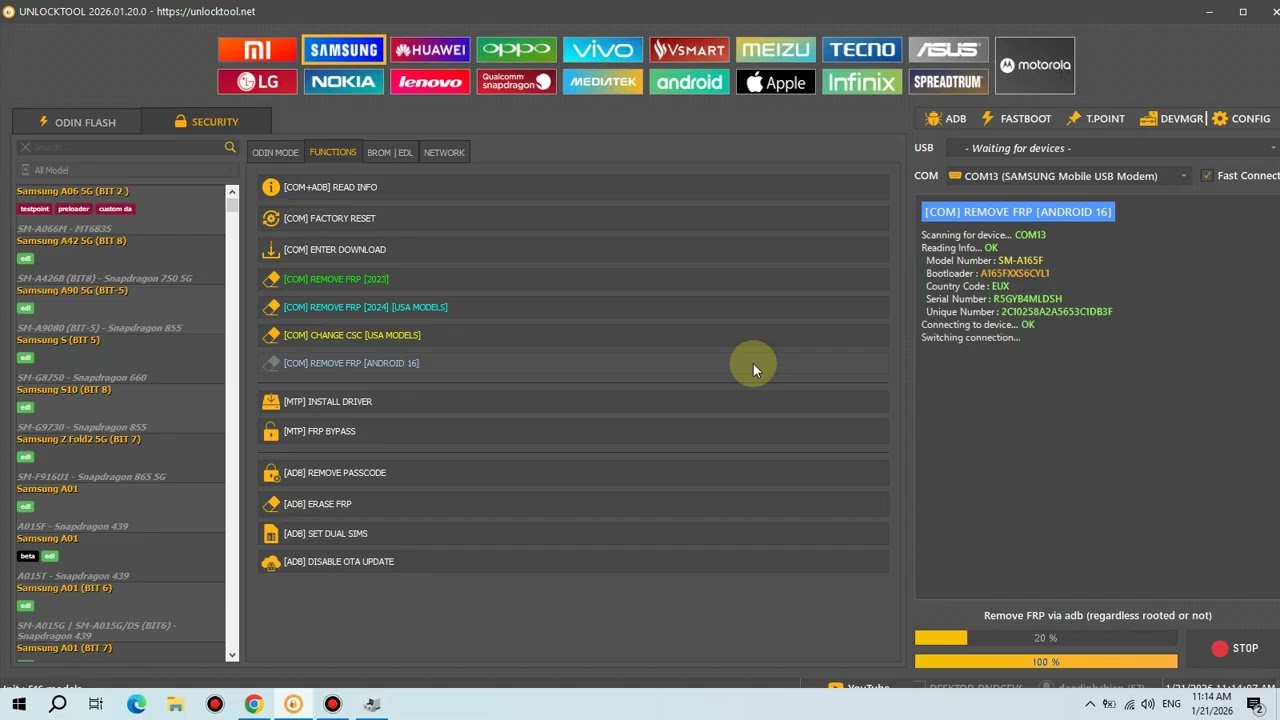Switch to the SECURITY tab
This screenshot has height=720, width=1280.
206,122
